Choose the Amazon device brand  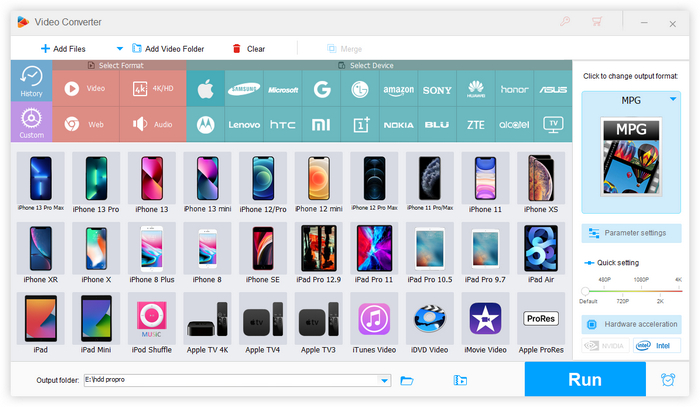[398, 89]
